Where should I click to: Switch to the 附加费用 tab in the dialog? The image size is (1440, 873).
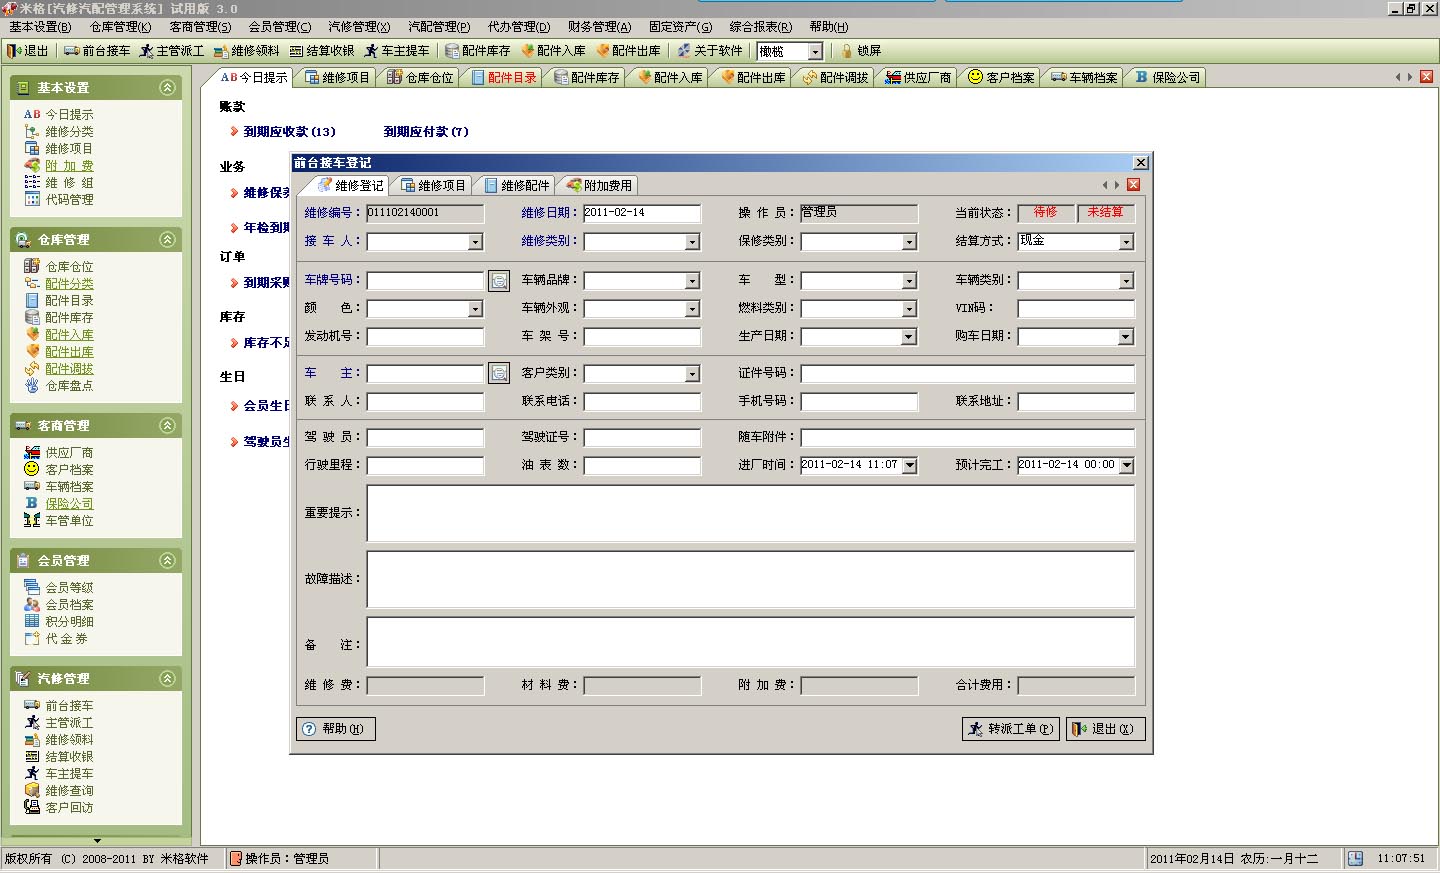[x=600, y=185]
